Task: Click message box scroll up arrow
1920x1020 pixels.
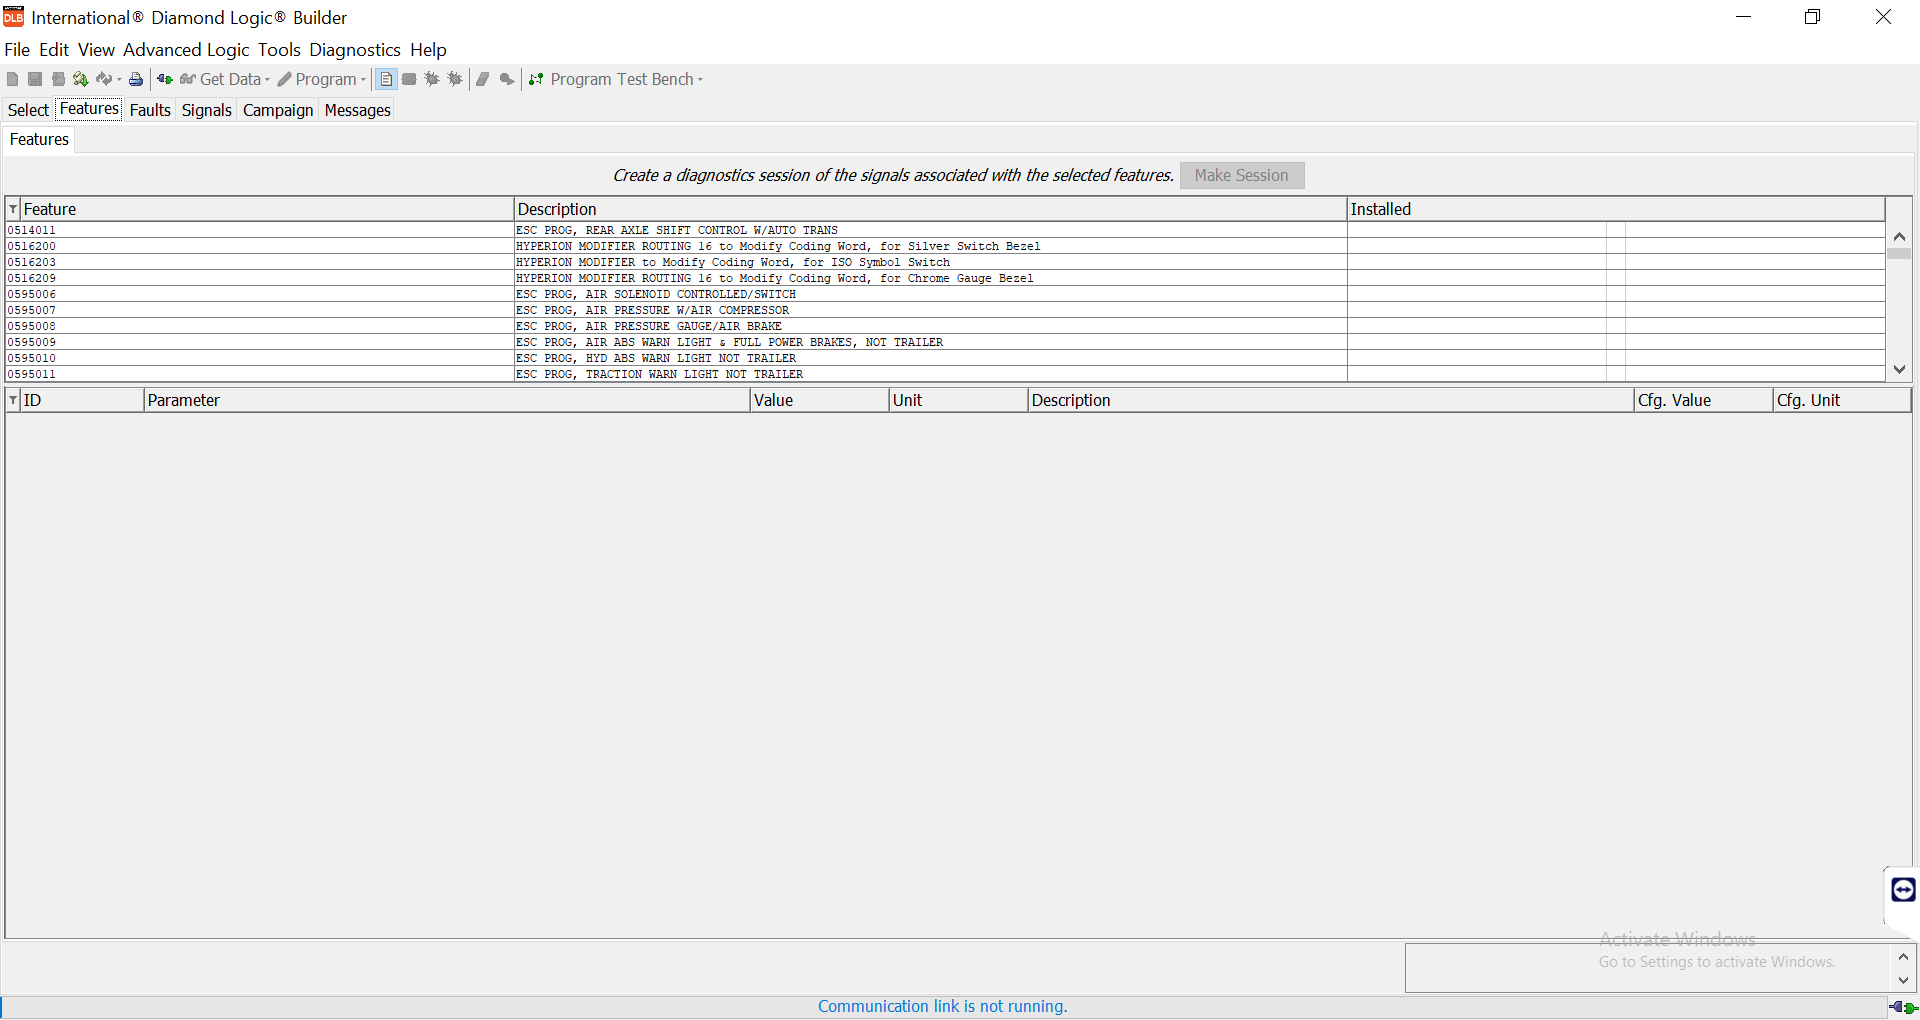Action: click(1904, 957)
